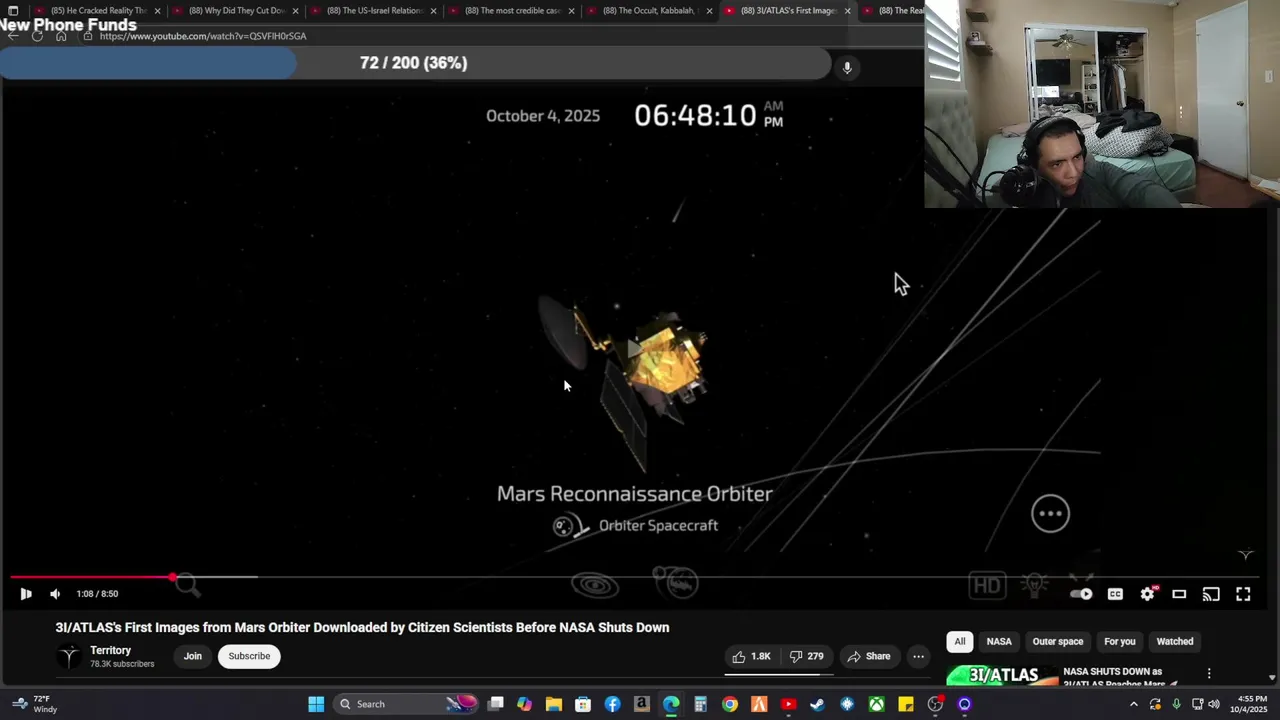The width and height of the screenshot is (1280, 720).
Task: Switch to the US-Israel Relations tab
Action: [374, 11]
